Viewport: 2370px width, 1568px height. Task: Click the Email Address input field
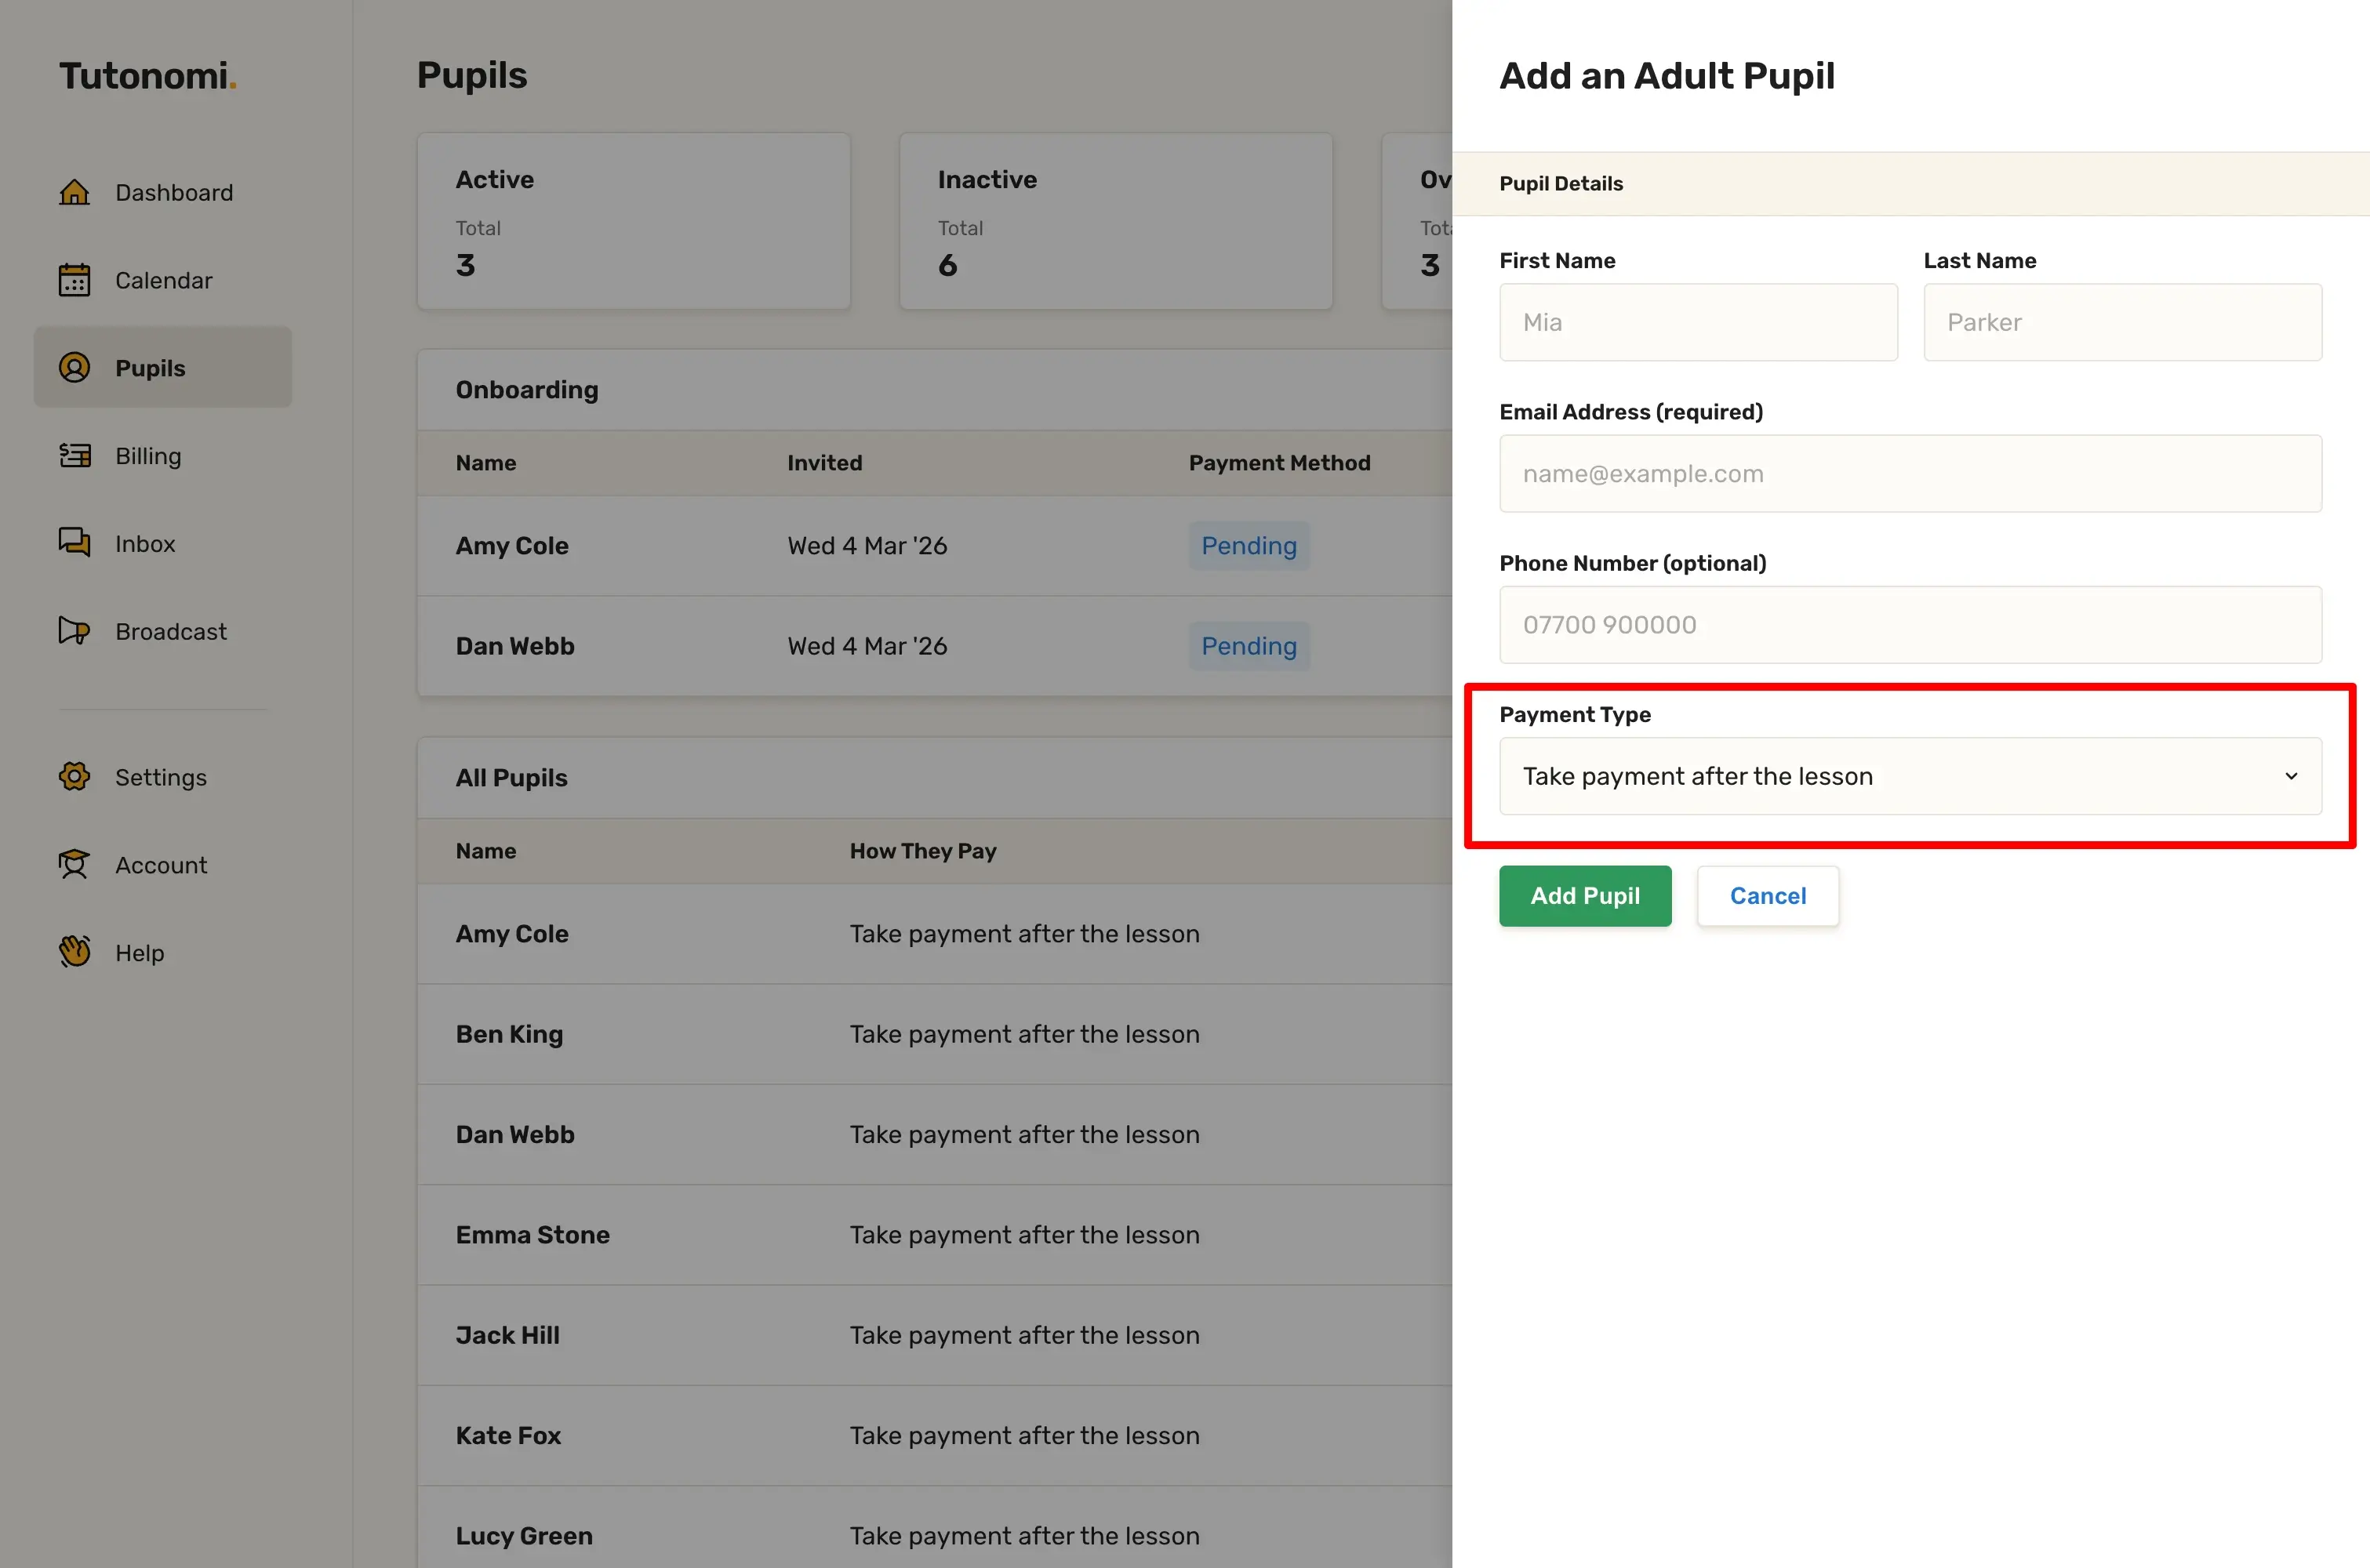tap(1909, 474)
